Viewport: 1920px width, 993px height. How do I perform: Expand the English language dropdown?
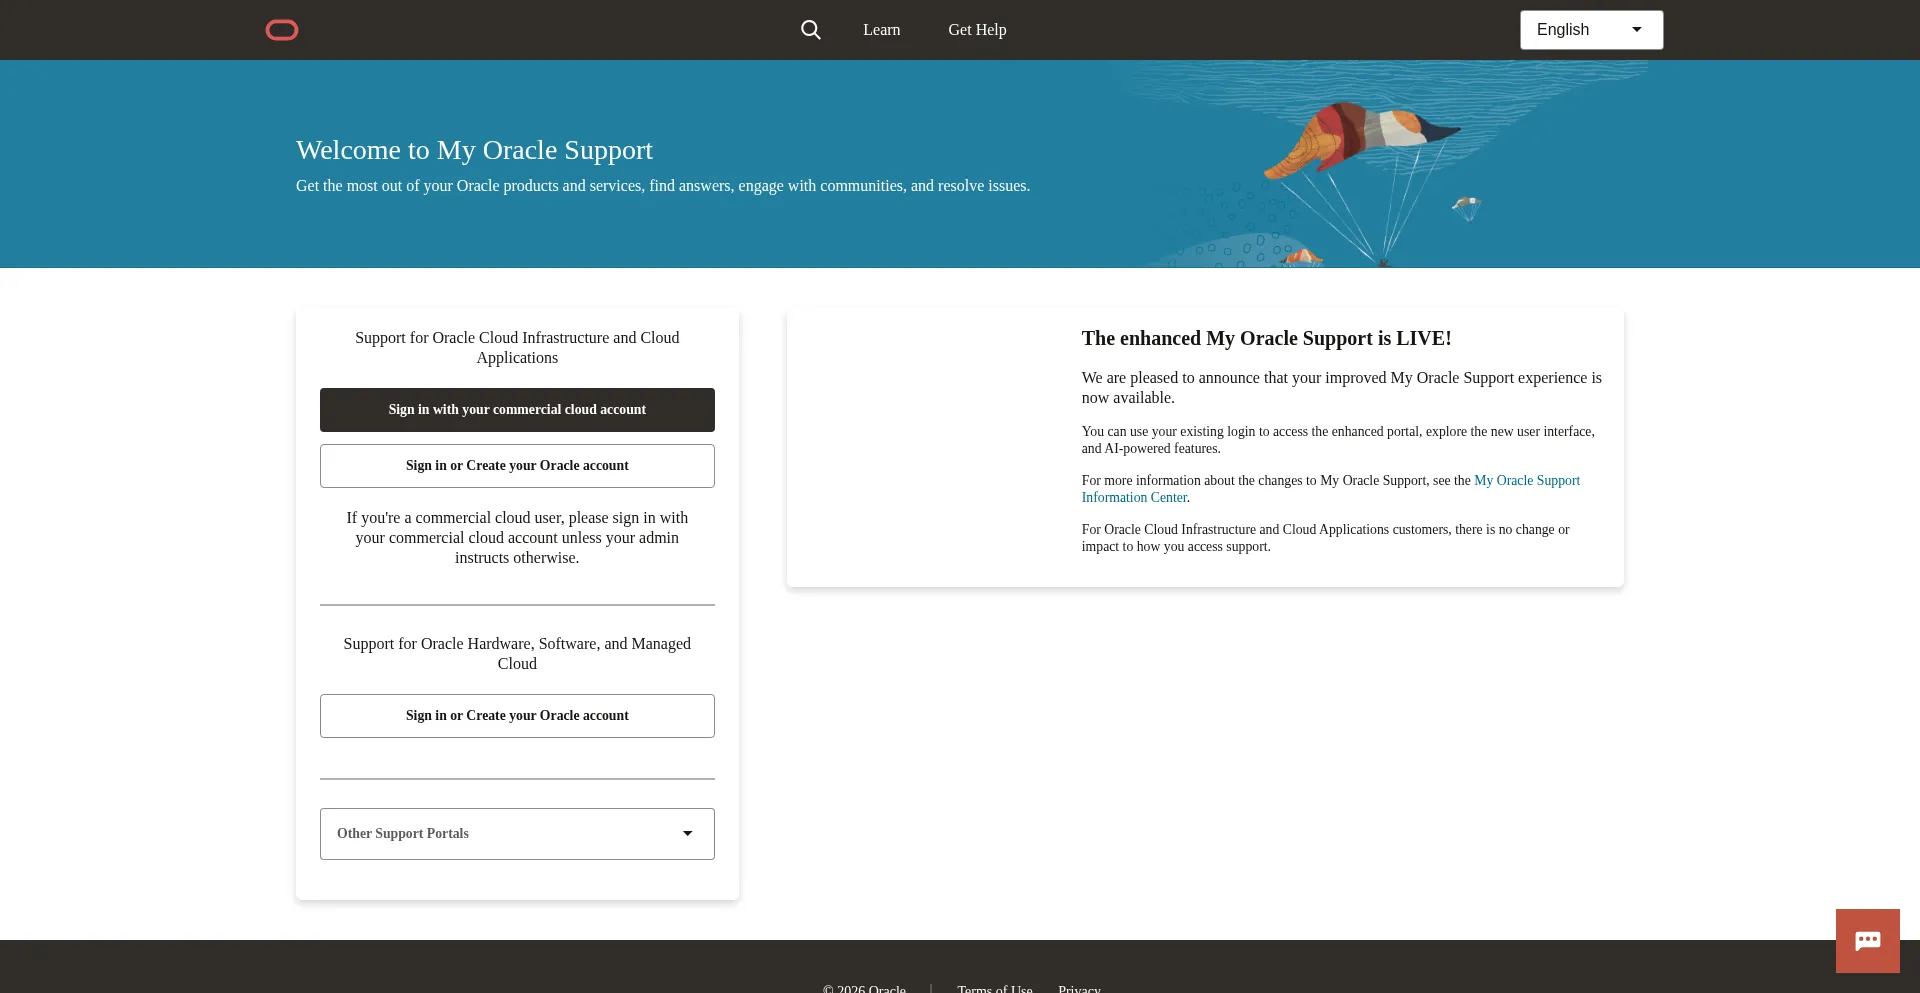1592,30
